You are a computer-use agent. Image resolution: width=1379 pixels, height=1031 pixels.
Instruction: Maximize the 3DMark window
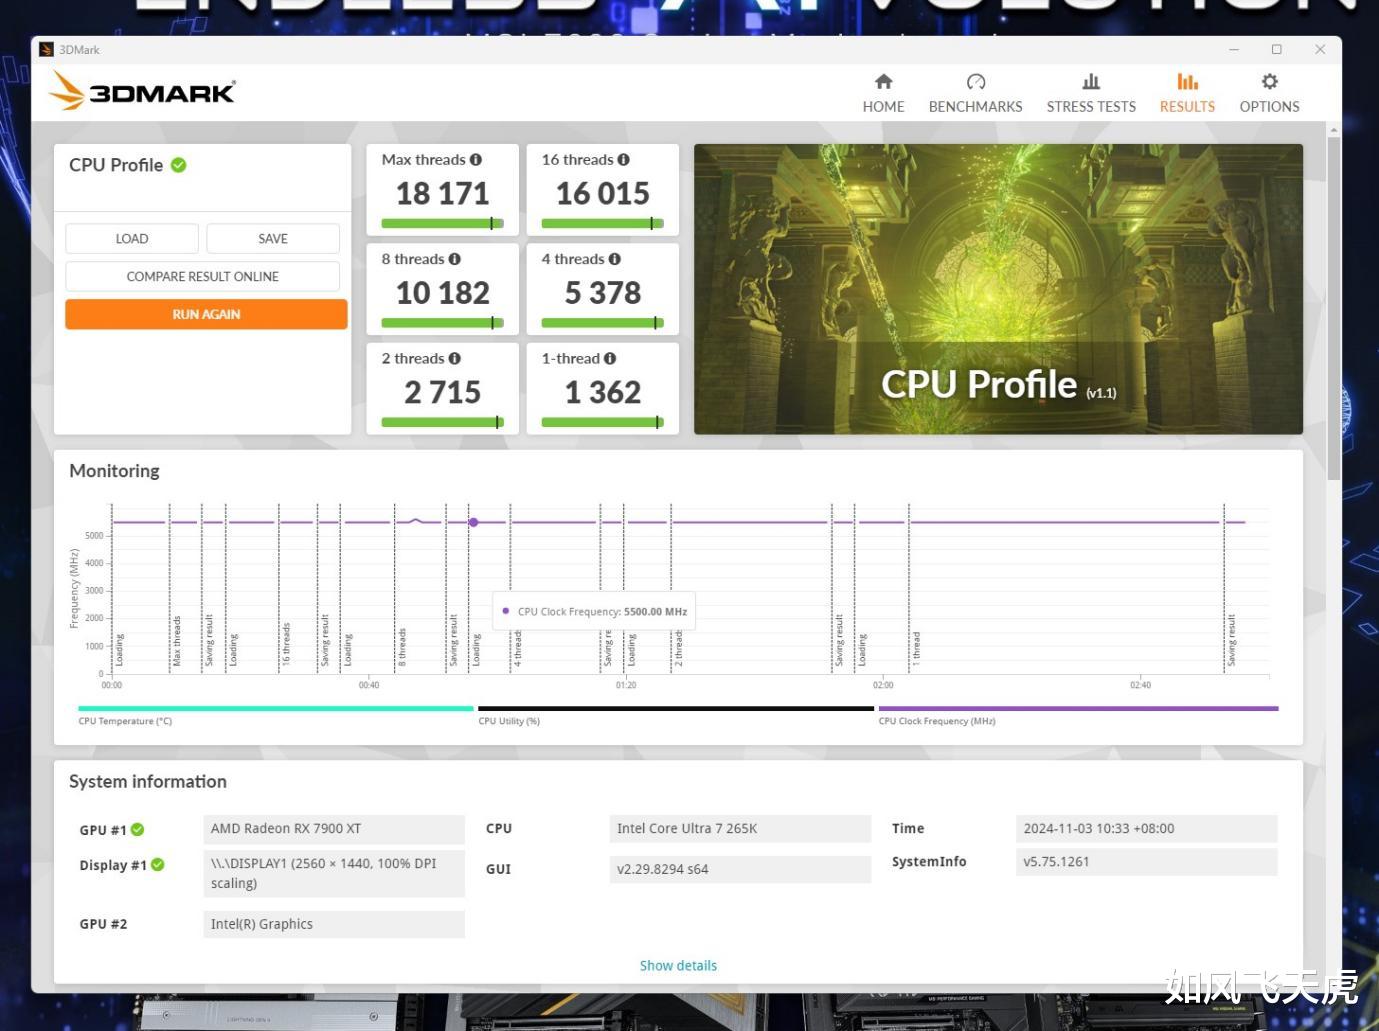tap(1277, 49)
